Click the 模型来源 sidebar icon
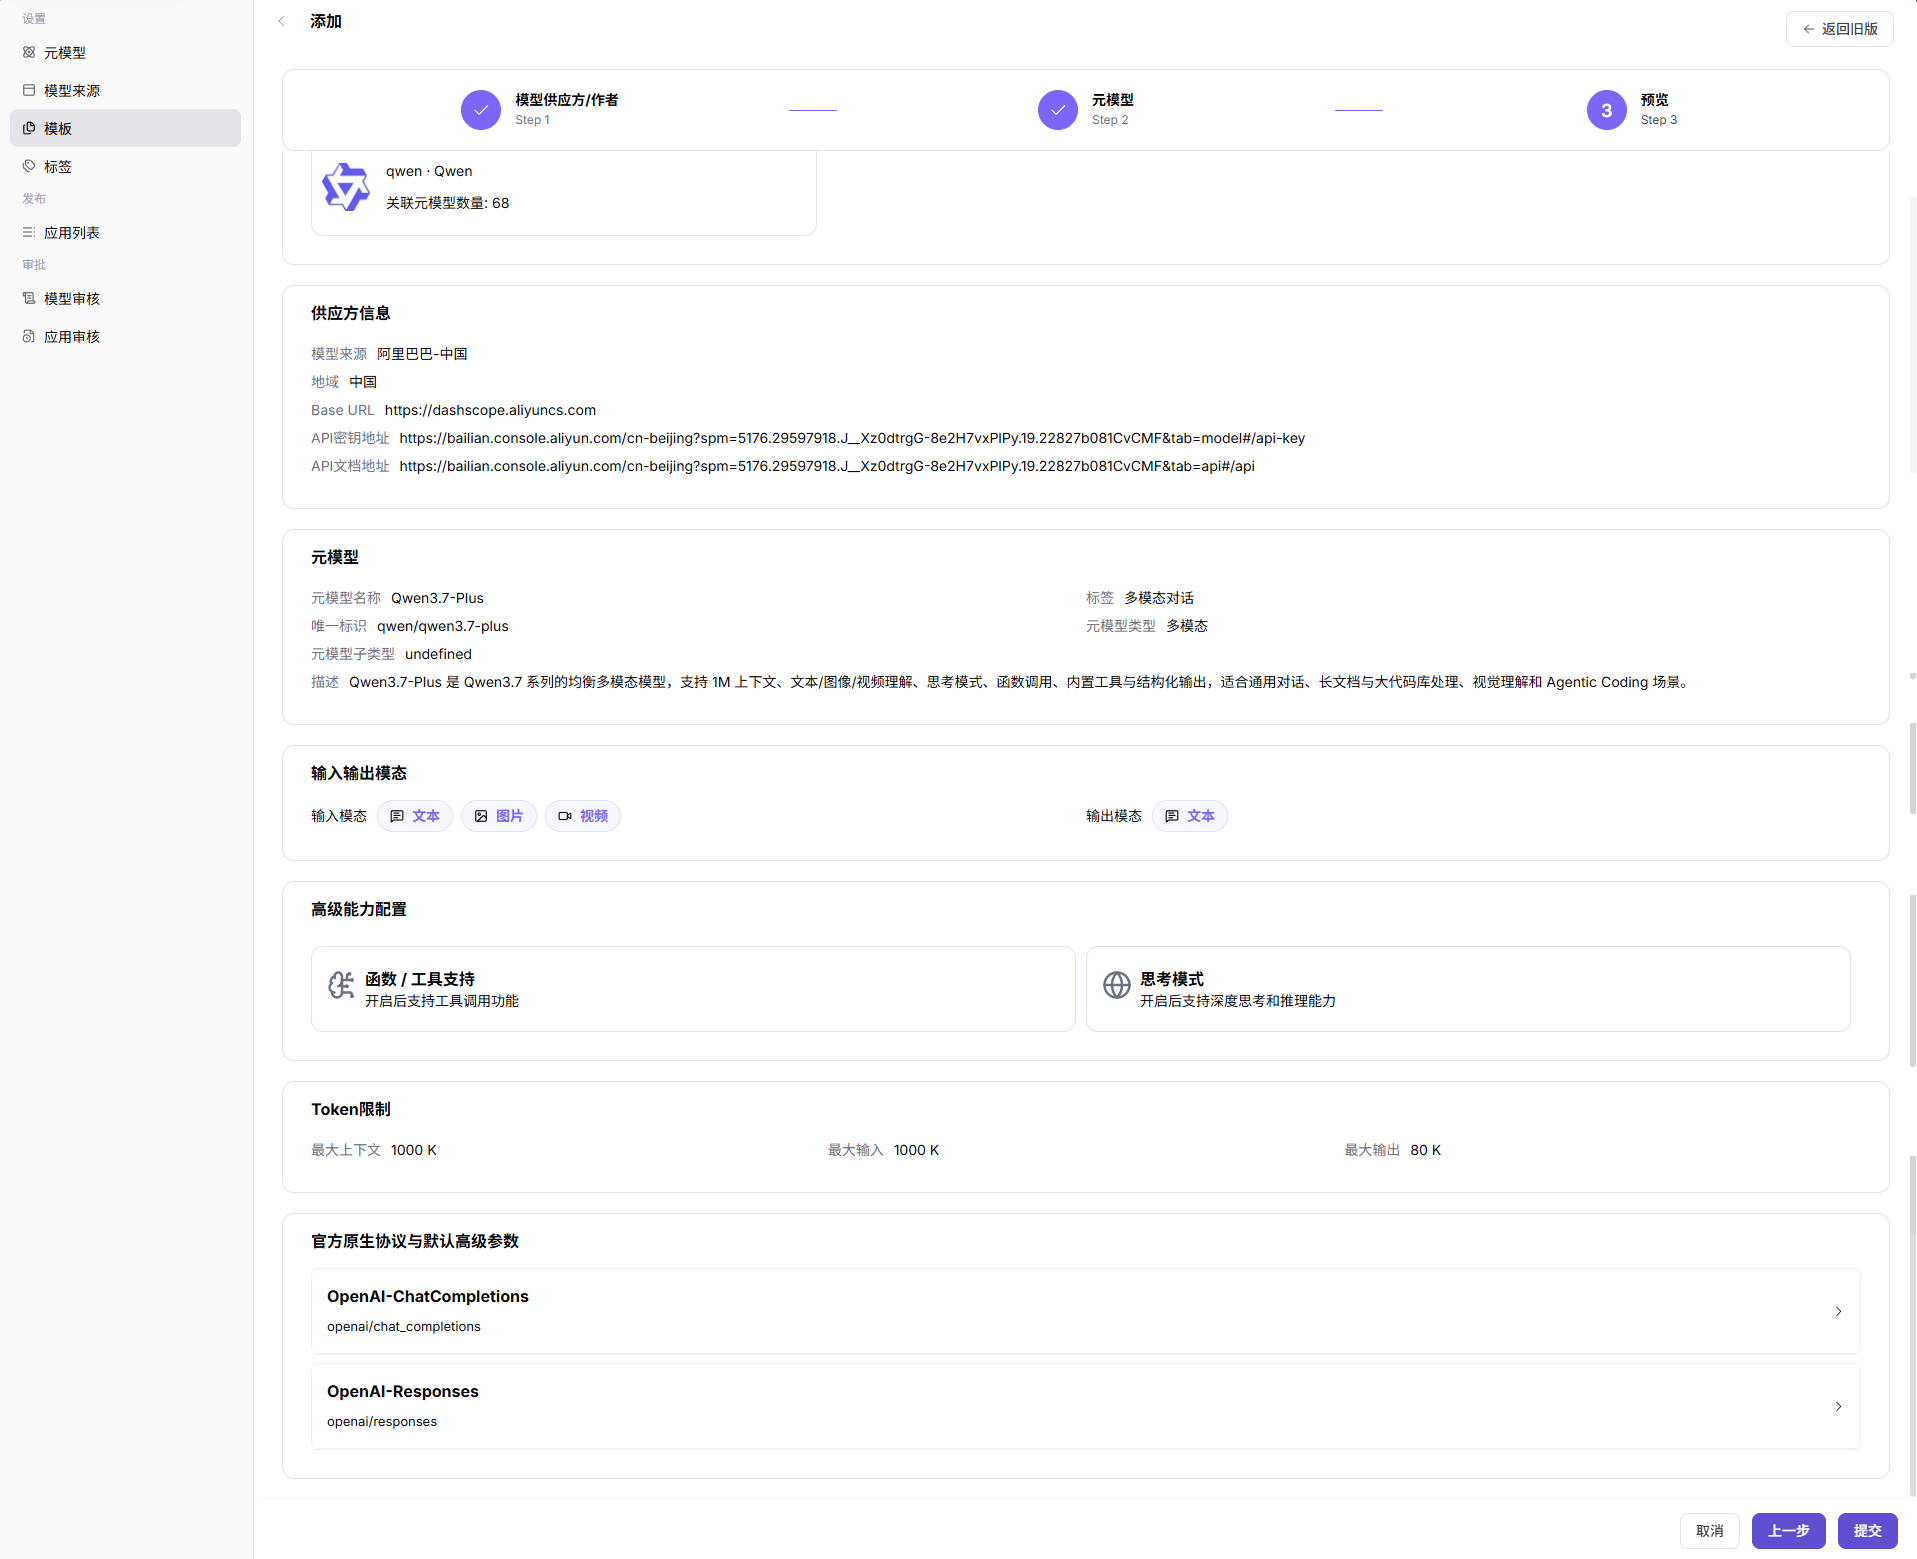This screenshot has height=1559, width=1917. pyautogui.click(x=29, y=90)
